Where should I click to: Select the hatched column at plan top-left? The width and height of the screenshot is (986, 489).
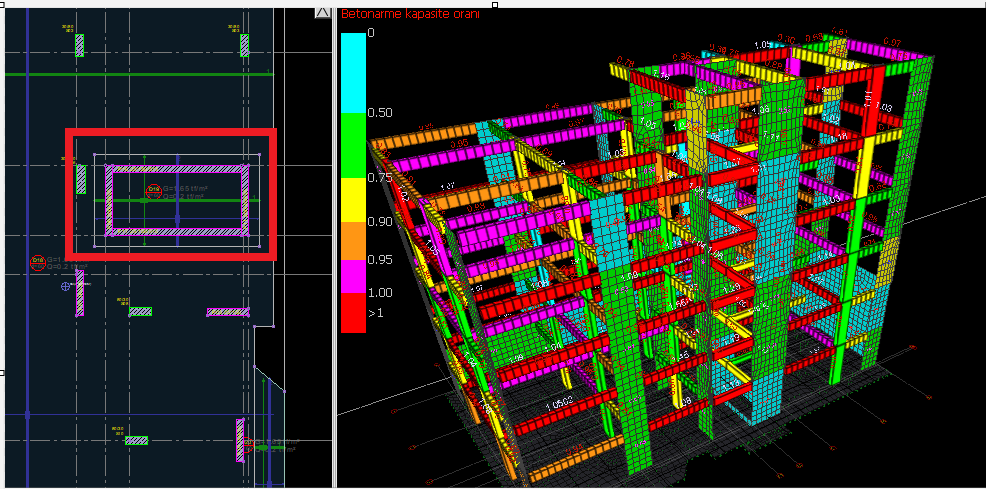(x=79, y=45)
